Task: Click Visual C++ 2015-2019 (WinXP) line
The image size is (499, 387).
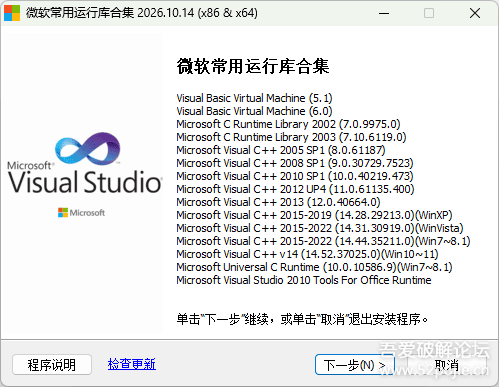Action: click(x=314, y=215)
